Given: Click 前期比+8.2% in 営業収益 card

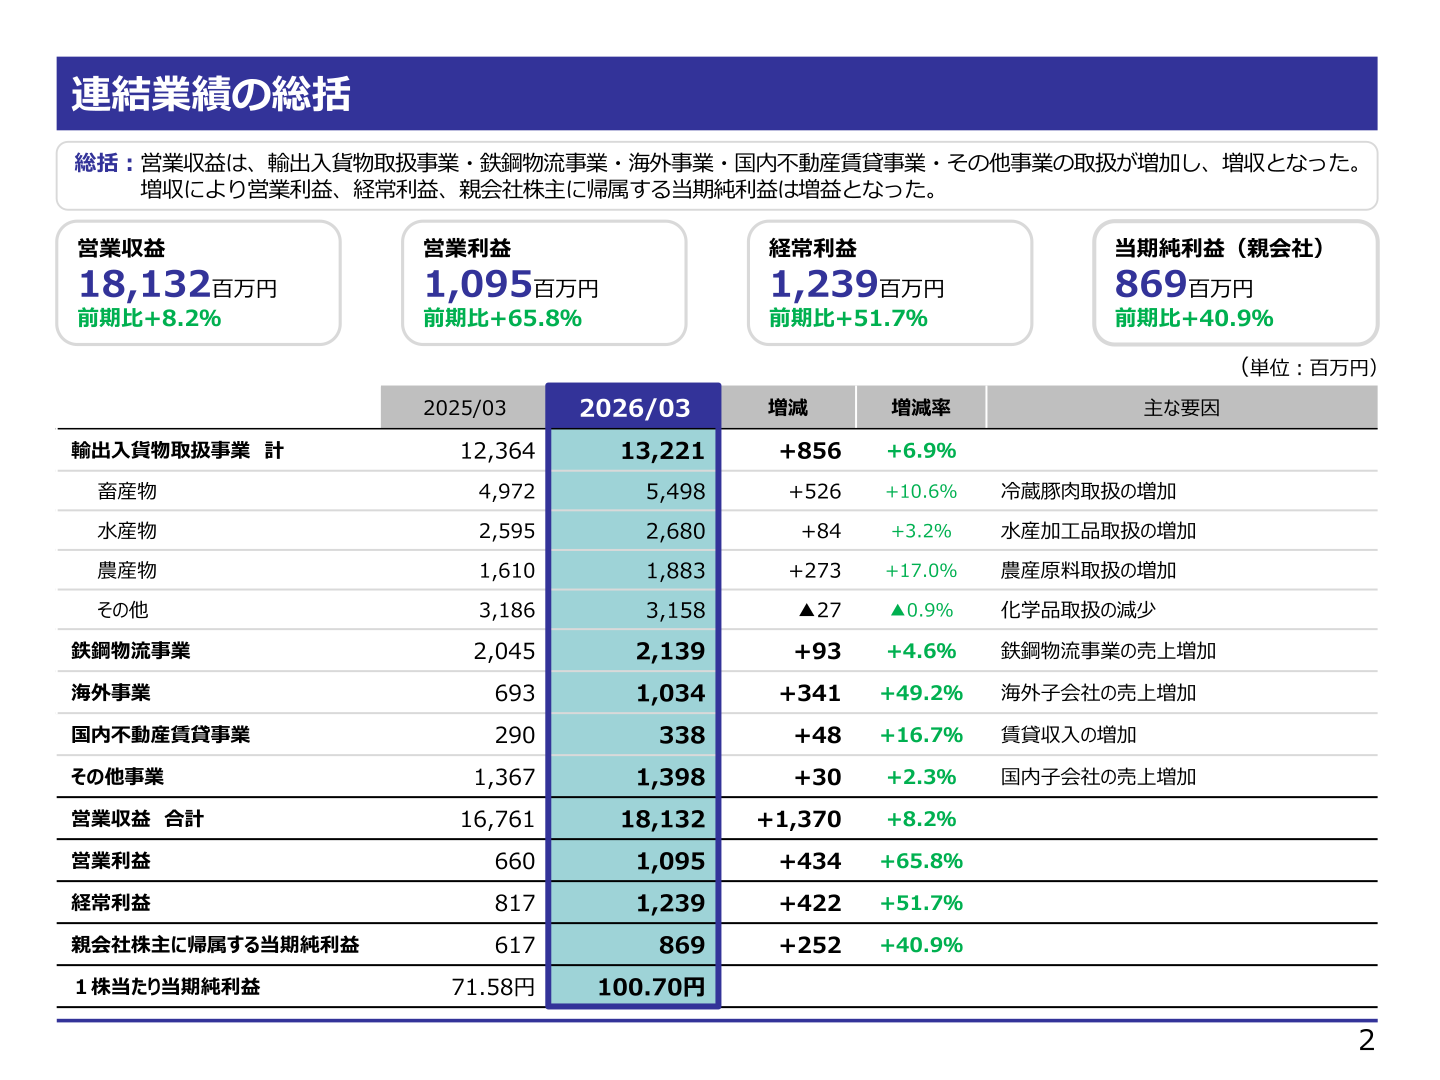Looking at the screenshot, I should [150, 319].
